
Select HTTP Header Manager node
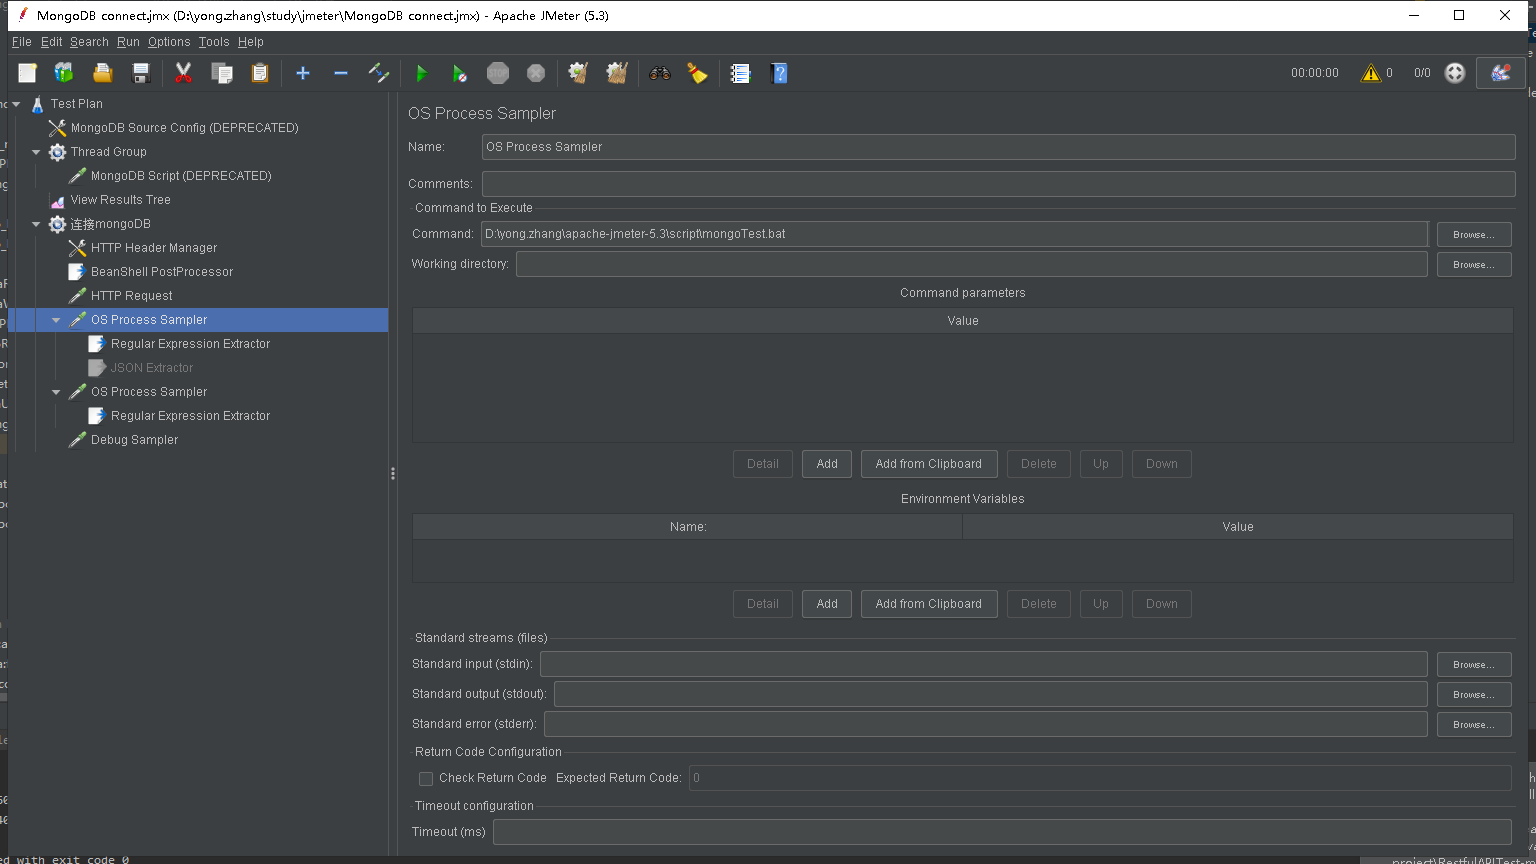(154, 248)
